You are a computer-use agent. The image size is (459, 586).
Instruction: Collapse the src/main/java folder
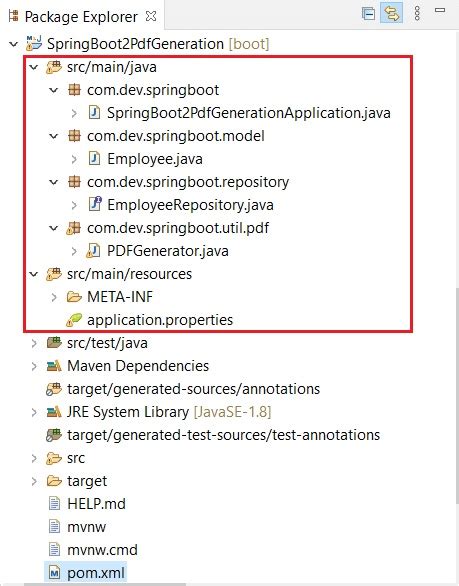tap(34, 68)
